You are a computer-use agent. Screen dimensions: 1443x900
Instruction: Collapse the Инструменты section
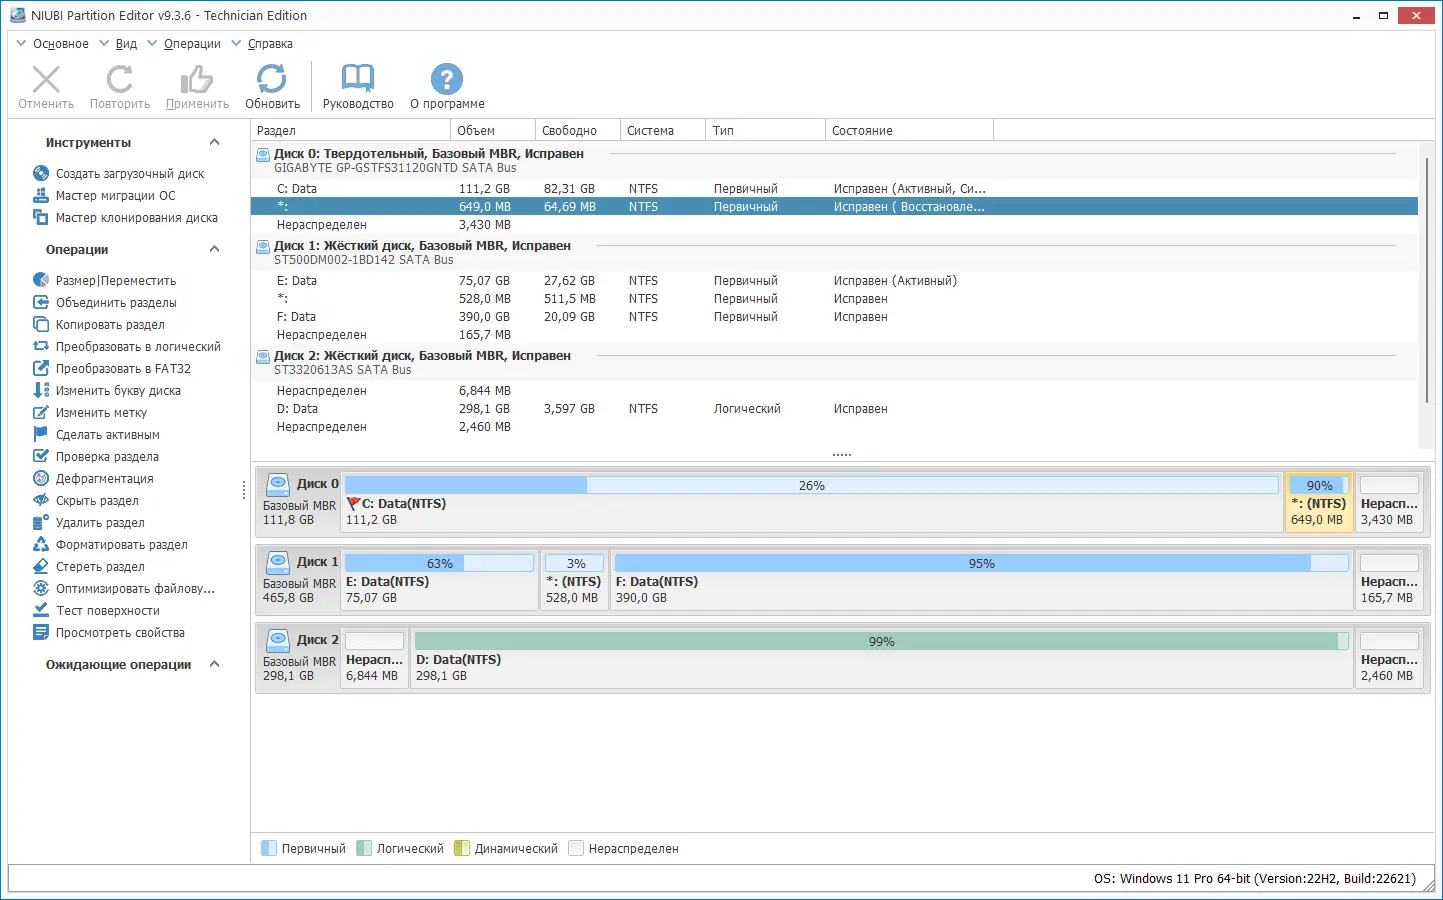[x=214, y=143]
